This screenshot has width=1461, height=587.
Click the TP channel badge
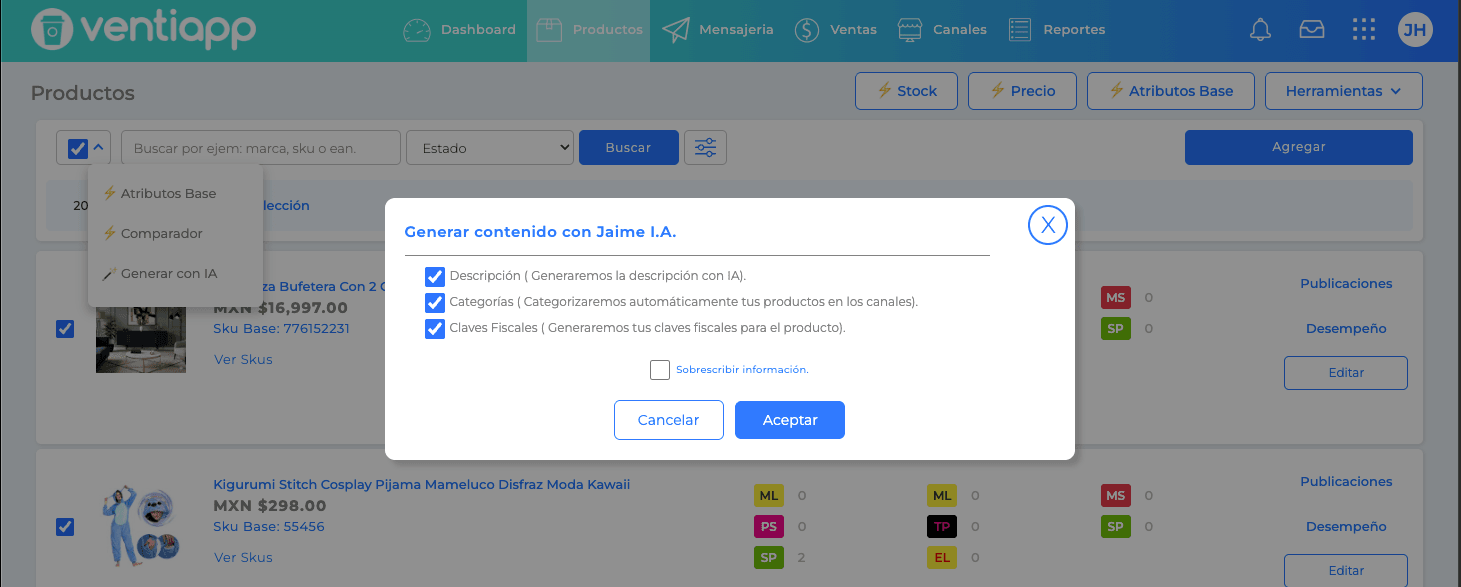[x=942, y=526]
